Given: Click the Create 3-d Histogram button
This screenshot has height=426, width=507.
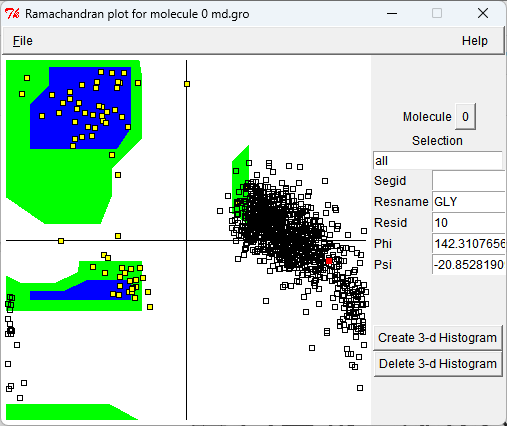Looking at the screenshot, I should pos(437,338).
